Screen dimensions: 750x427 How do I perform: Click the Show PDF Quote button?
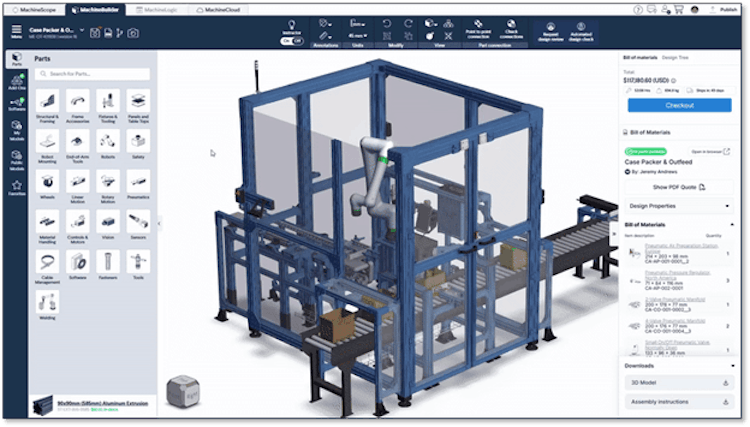tap(678, 187)
